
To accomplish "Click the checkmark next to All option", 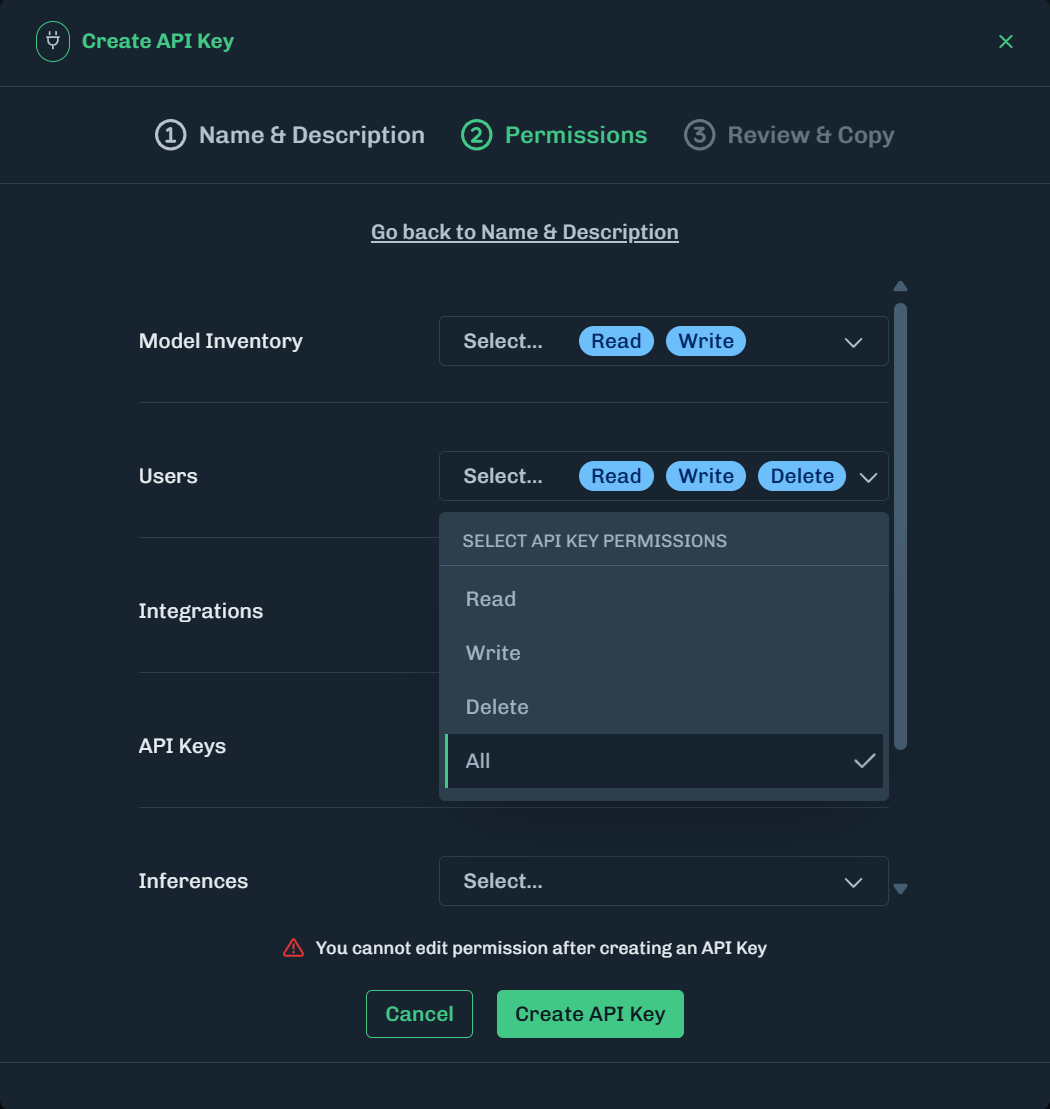I will (864, 761).
